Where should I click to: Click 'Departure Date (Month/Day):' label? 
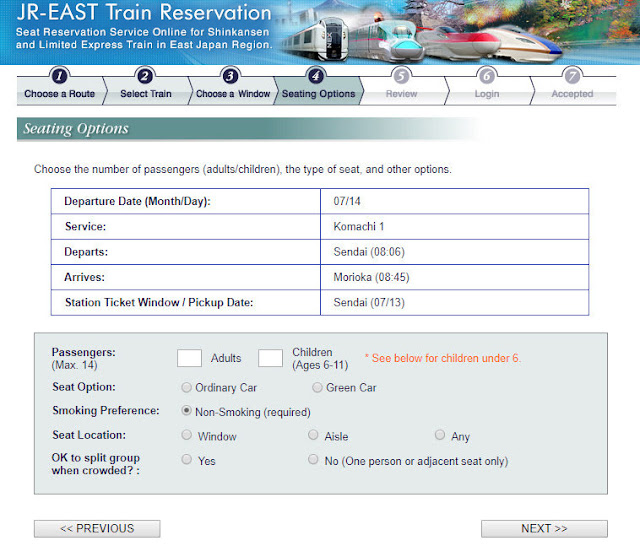[x=137, y=201]
